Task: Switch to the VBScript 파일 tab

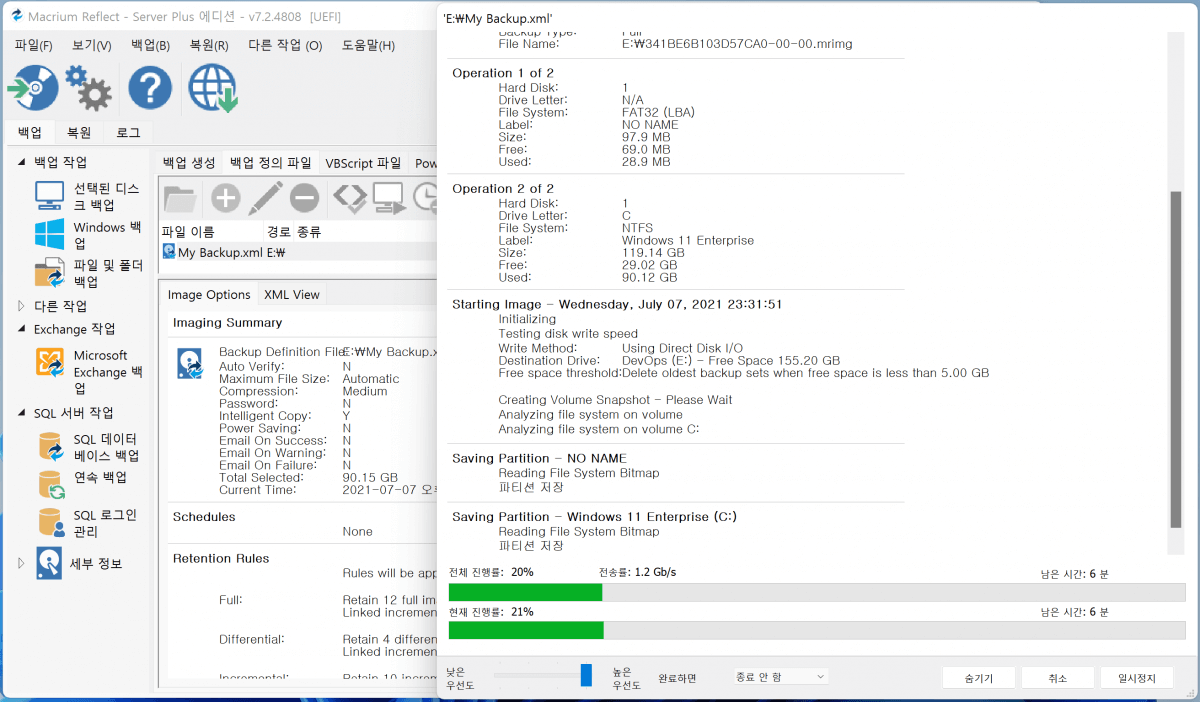Action: (363, 163)
